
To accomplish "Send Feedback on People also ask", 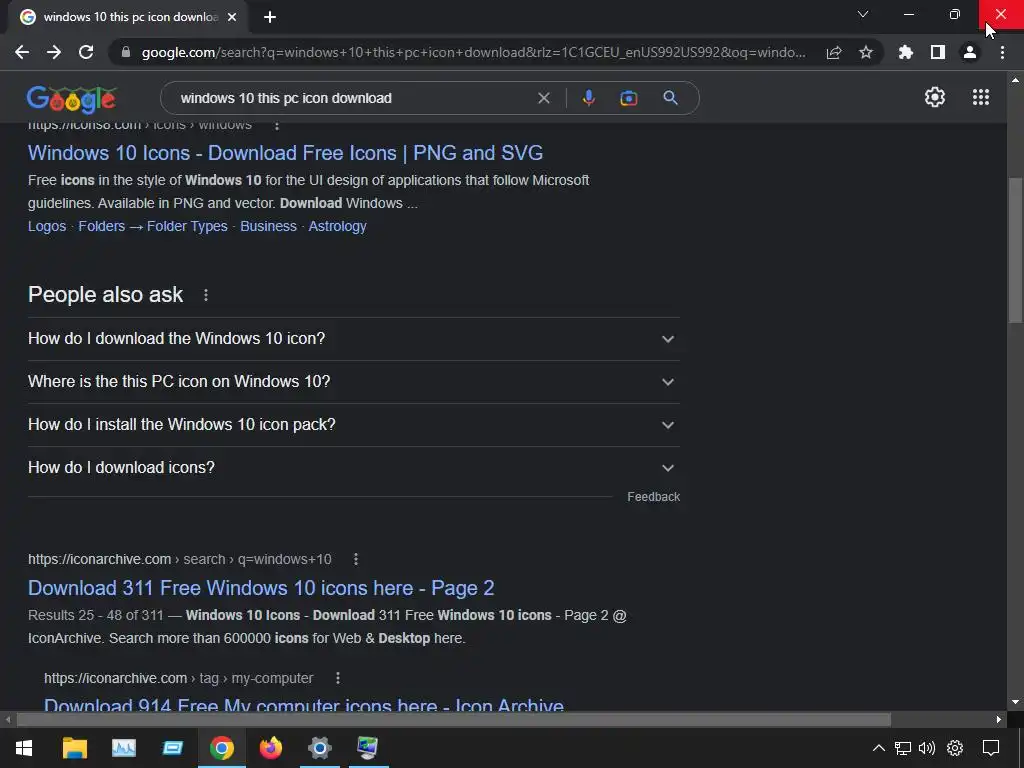I will pos(654,497).
